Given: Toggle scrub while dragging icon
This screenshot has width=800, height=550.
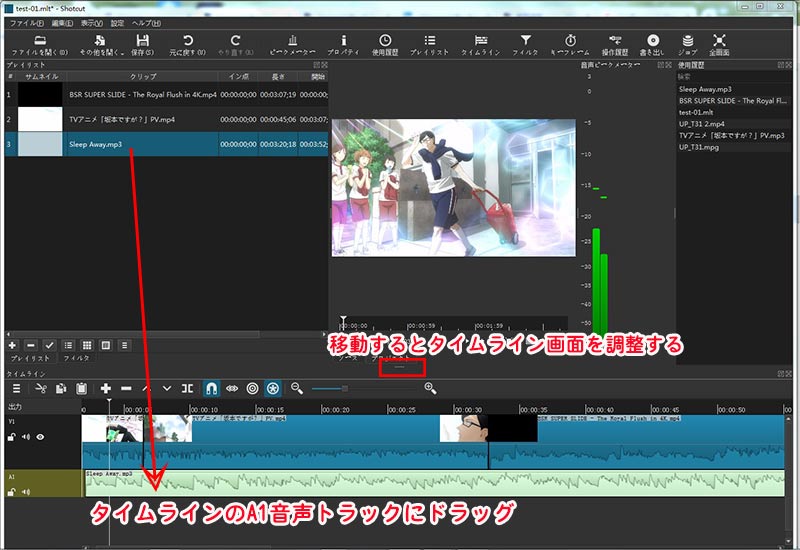Looking at the screenshot, I should point(232,389).
